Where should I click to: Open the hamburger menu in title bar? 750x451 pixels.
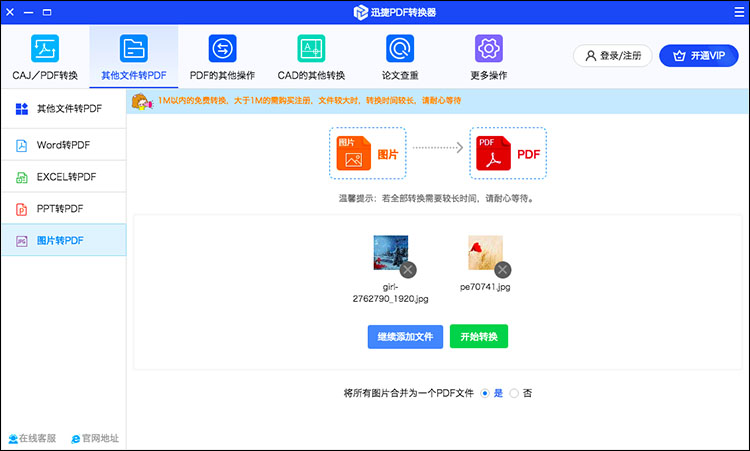pyautogui.click(x=739, y=12)
